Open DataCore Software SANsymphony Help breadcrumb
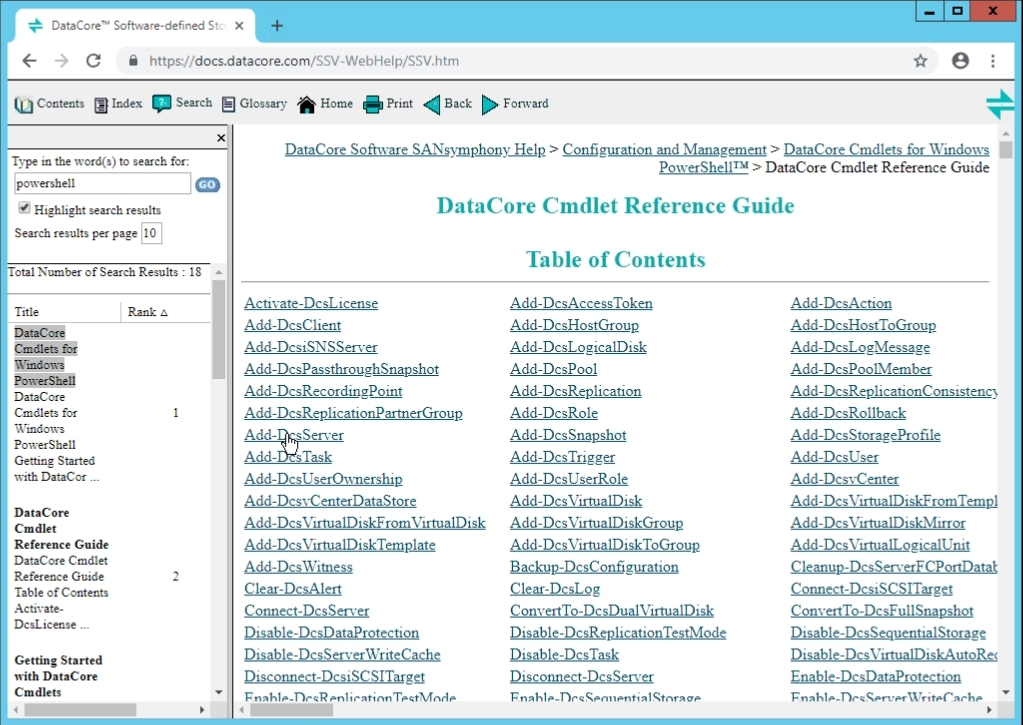This screenshot has width=1023, height=725. click(x=415, y=149)
